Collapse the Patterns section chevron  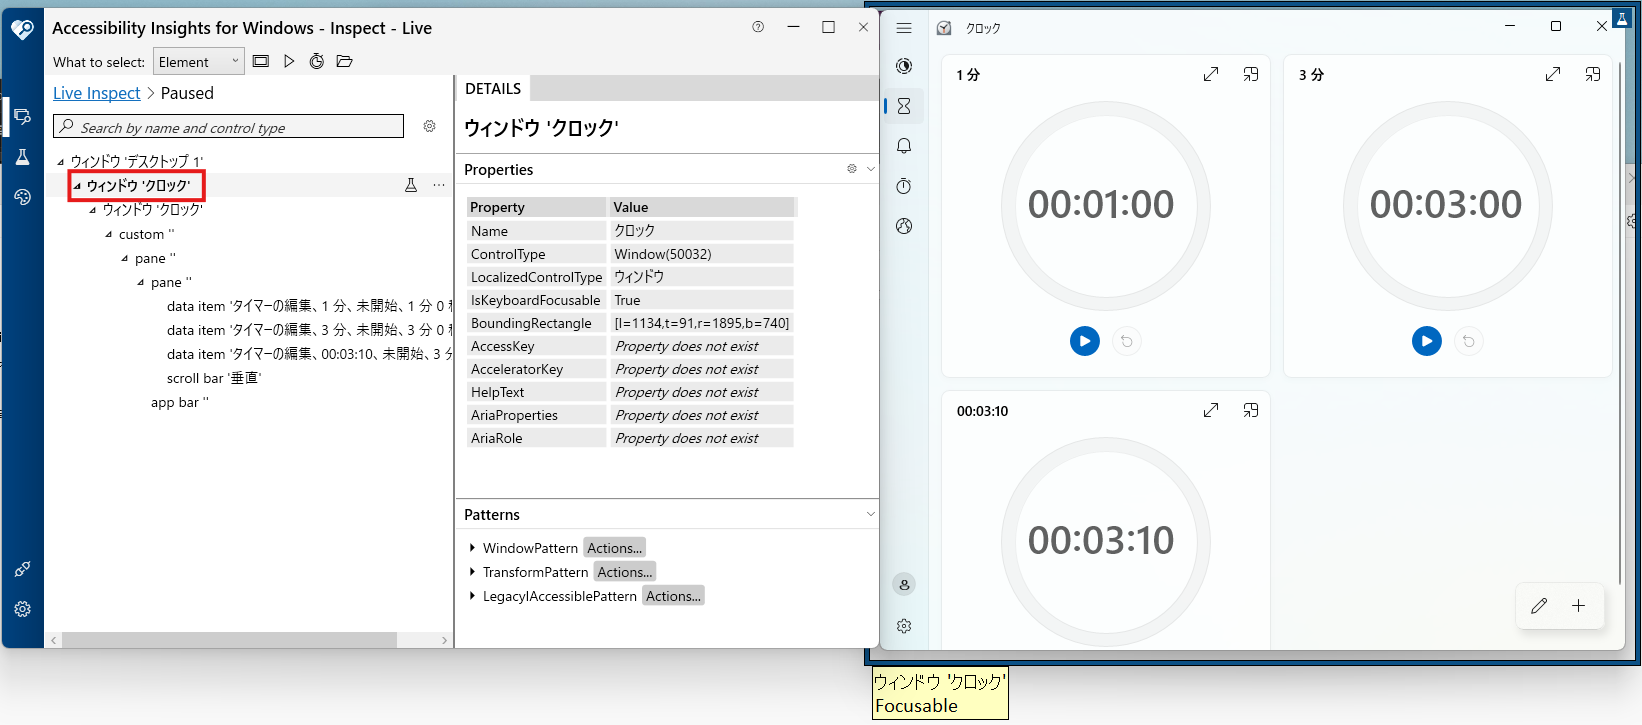pos(870,514)
